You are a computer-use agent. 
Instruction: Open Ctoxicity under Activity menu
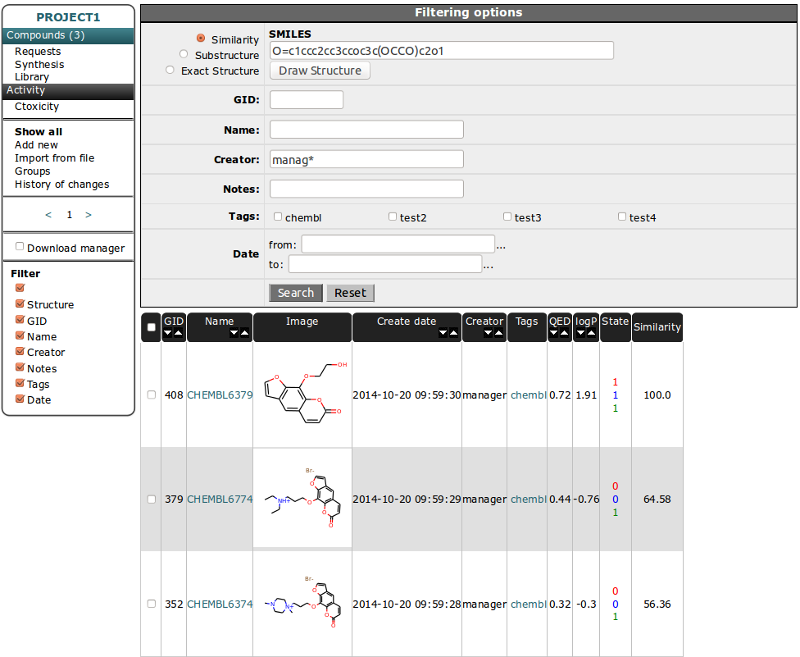click(37, 106)
